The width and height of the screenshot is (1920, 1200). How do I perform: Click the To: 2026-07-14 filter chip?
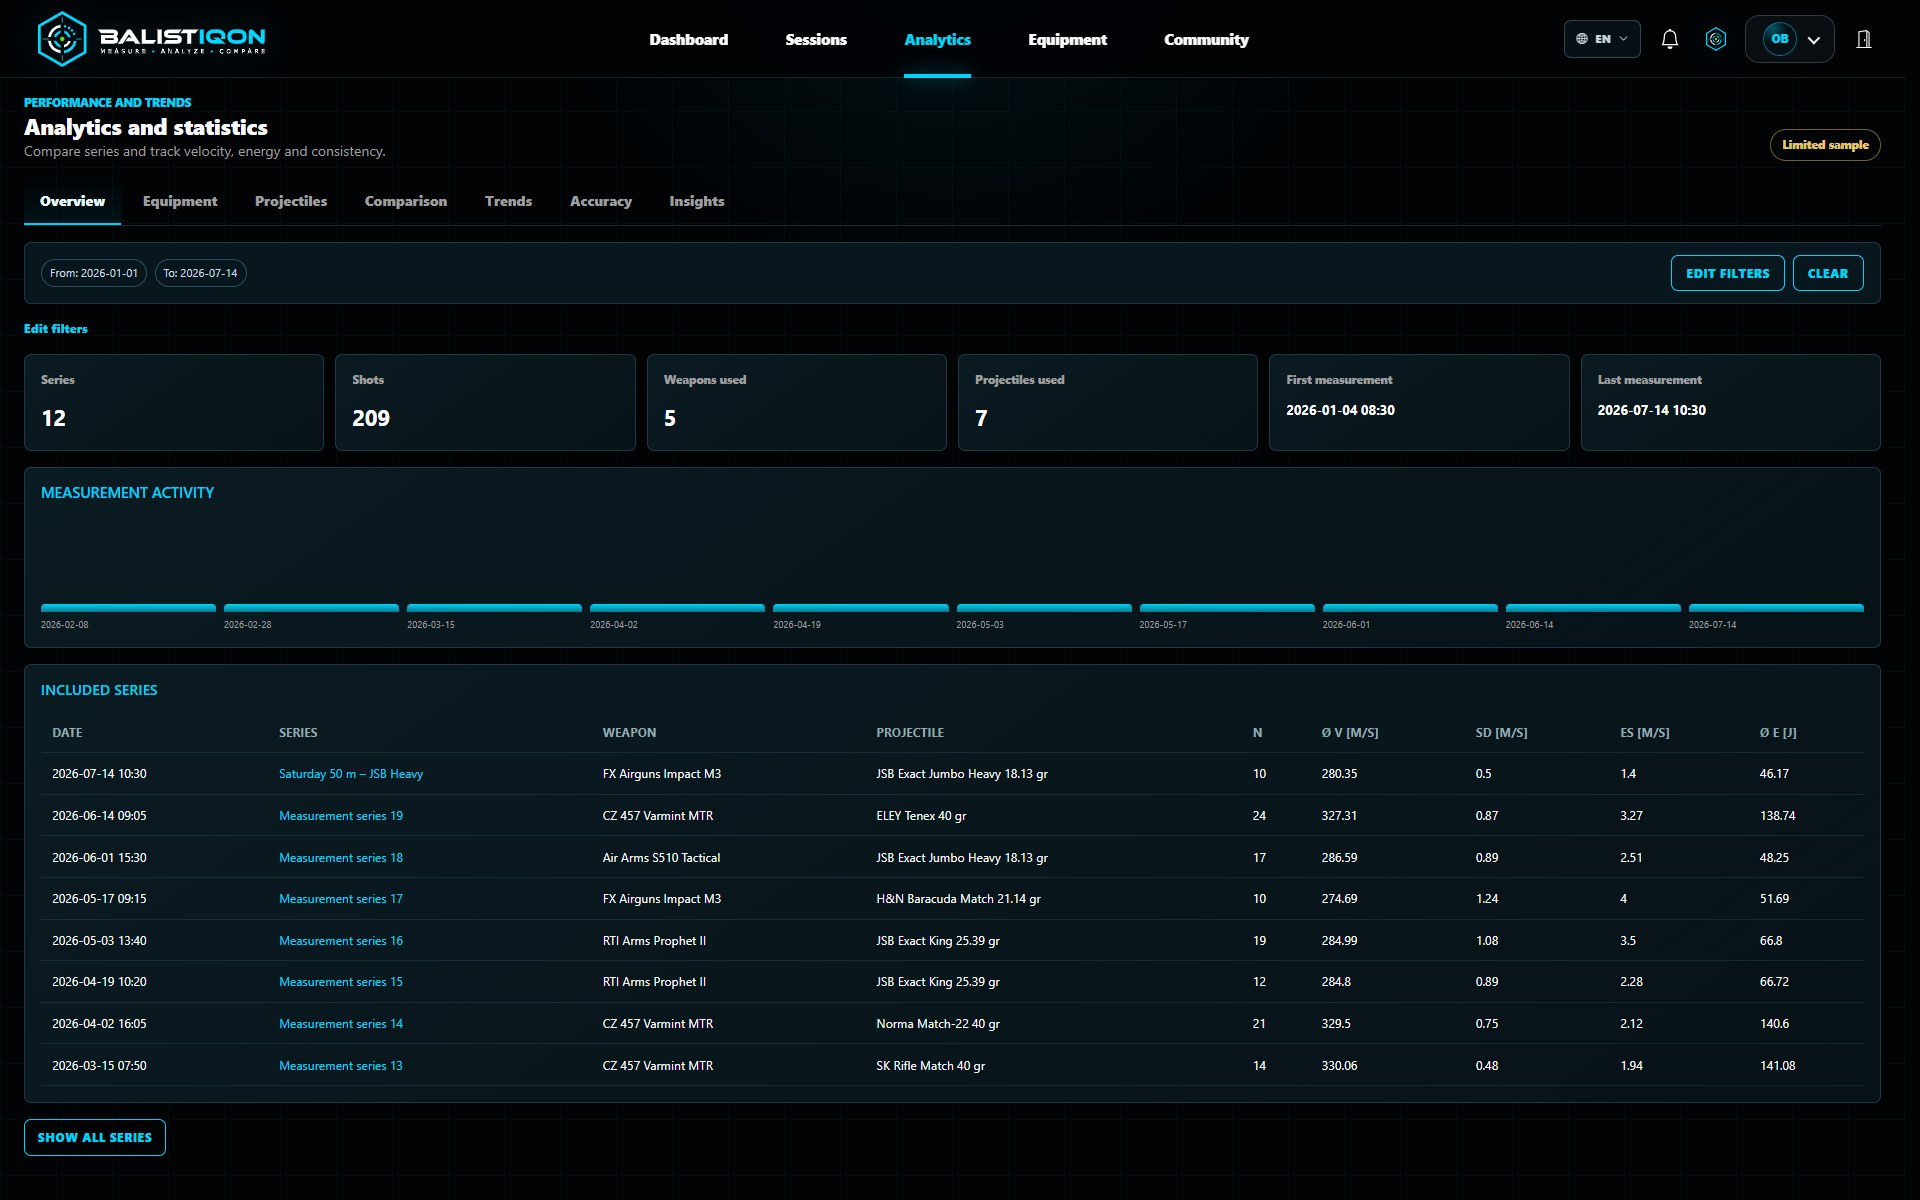tap(200, 273)
